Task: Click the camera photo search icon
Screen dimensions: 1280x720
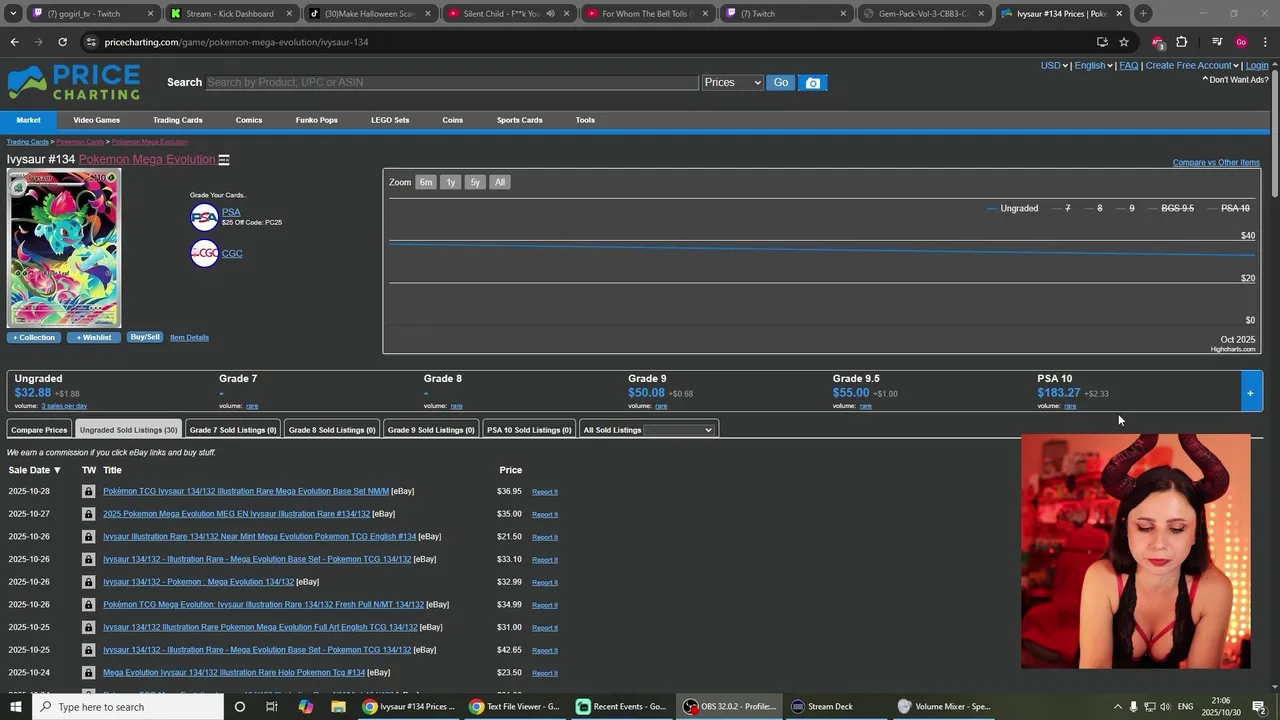Action: (813, 83)
